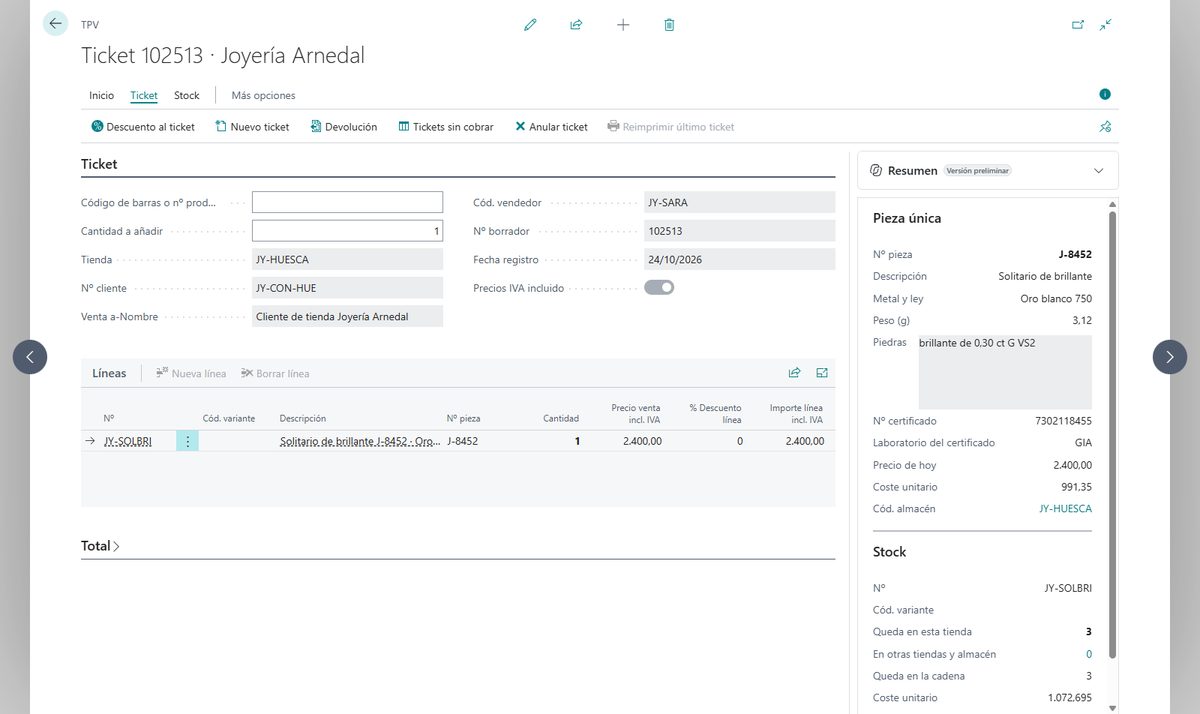Expand the Total section

pyautogui.click(x=100, y=546)
